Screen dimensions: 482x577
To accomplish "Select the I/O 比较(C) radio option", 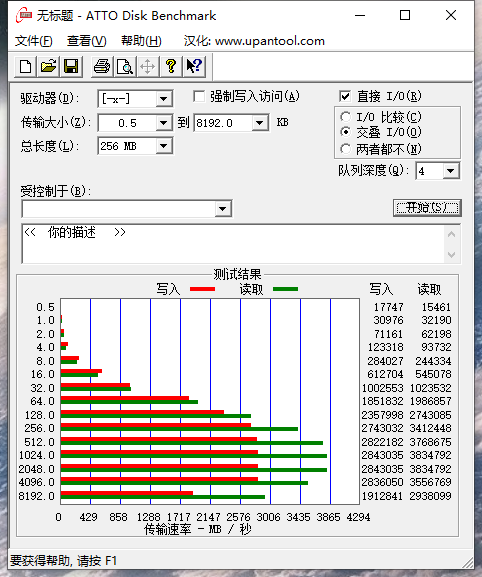I will [345, 117].
